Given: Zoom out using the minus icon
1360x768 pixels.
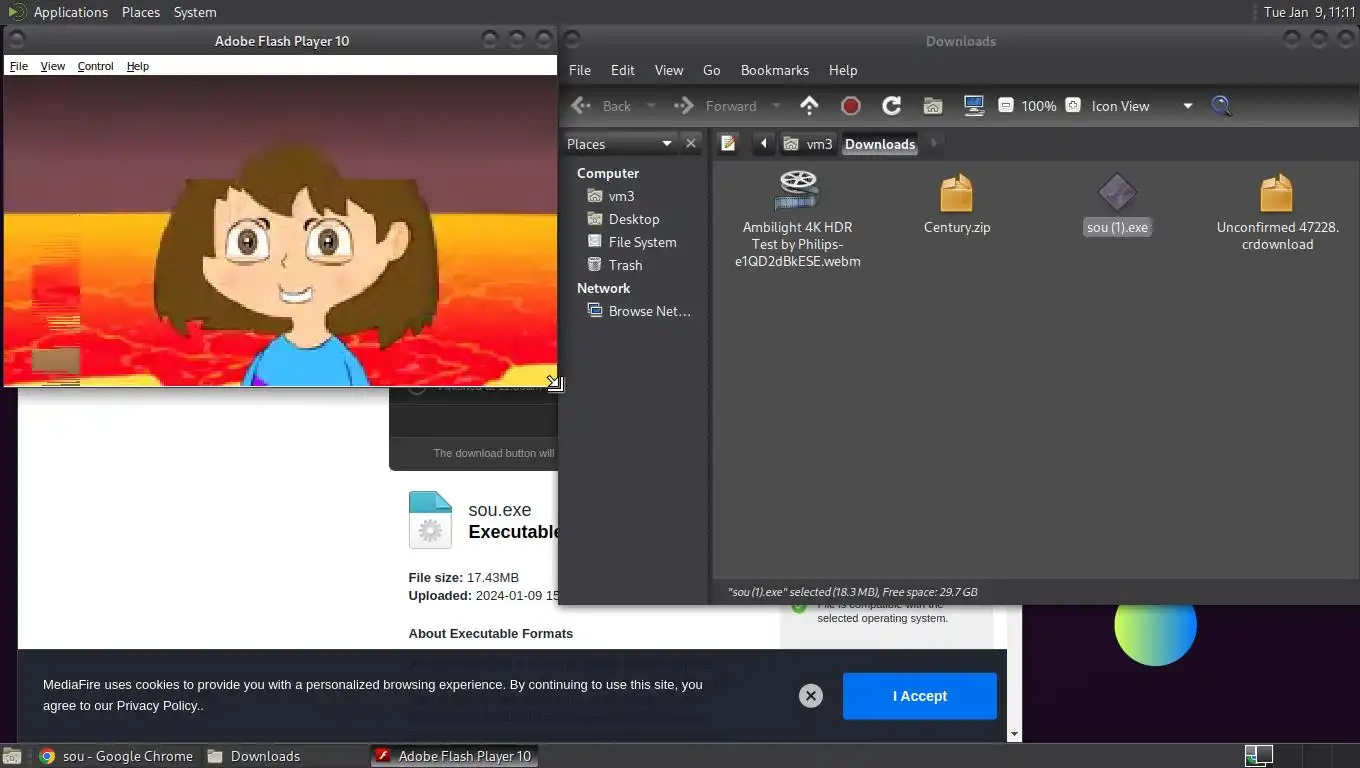Looking at the screenshot, I should tap(1006, 105).
